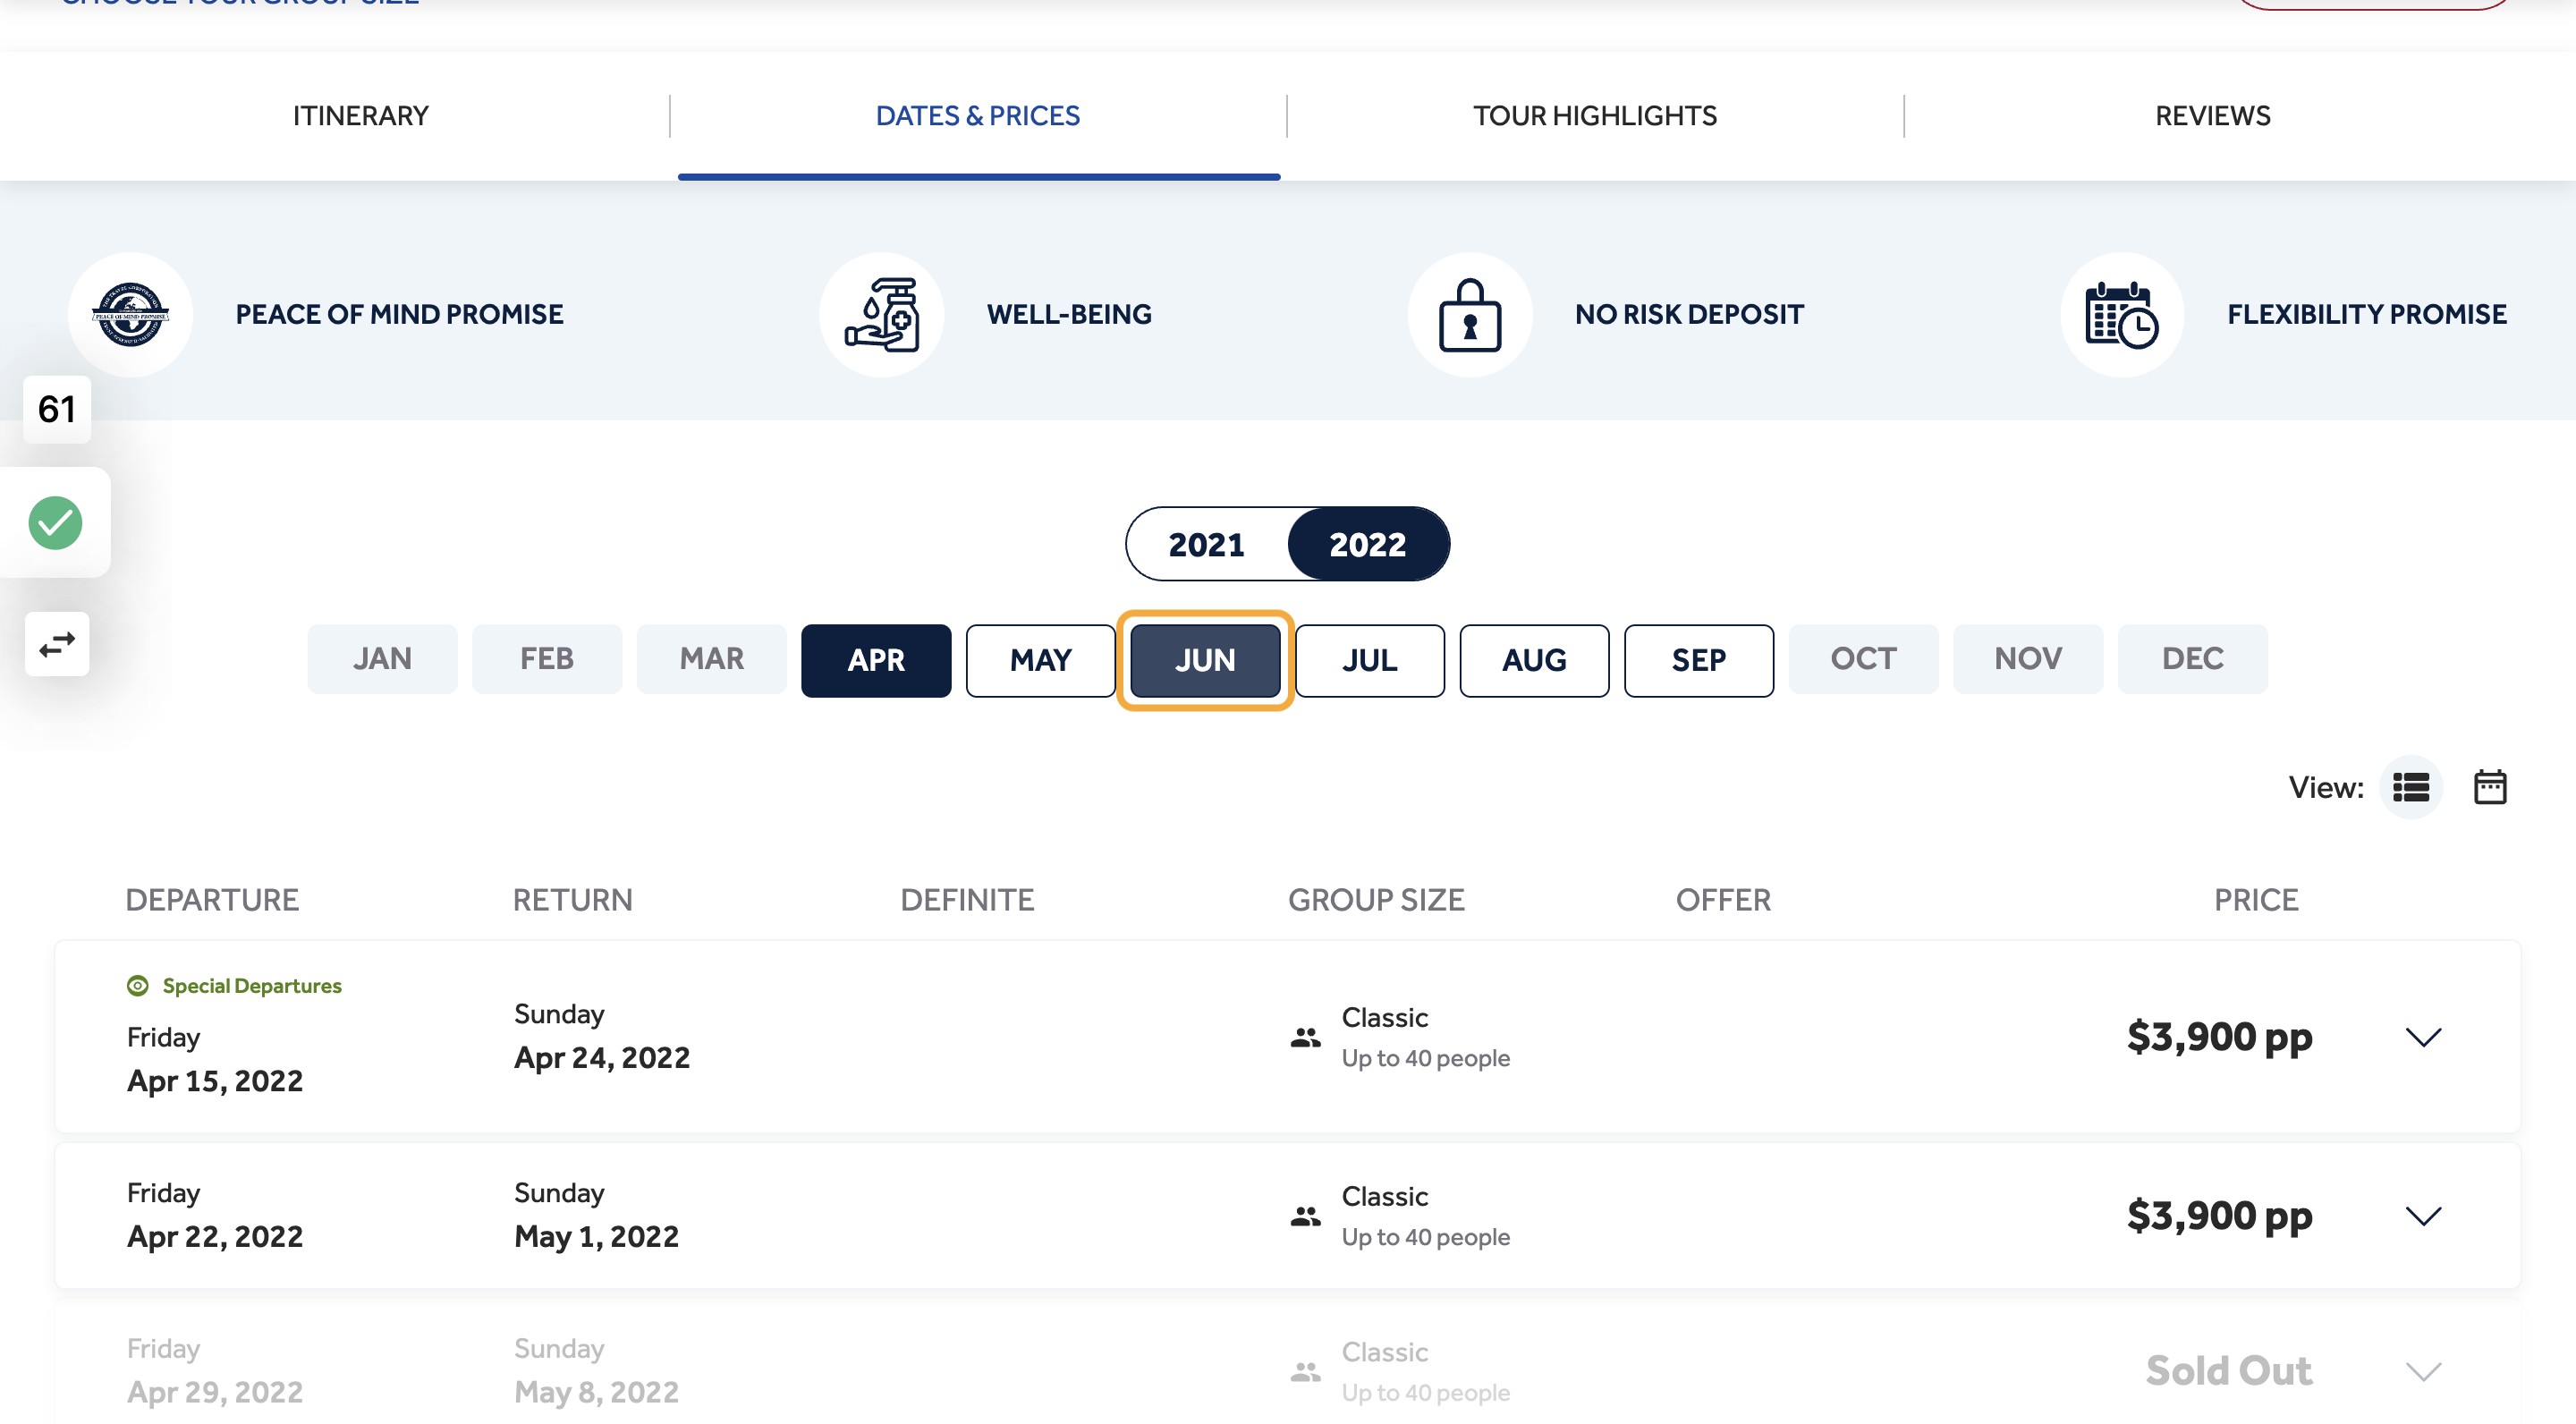The height and width of the screenshot is (1424, 2576).
Task: Click the Peace of Mind Promise seal icon
Action: [130, 314]
